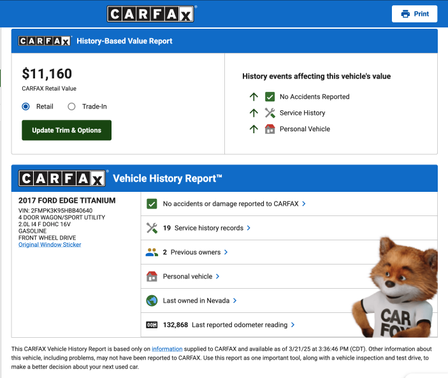Open the Original Window Sticker link

(50, 245)
